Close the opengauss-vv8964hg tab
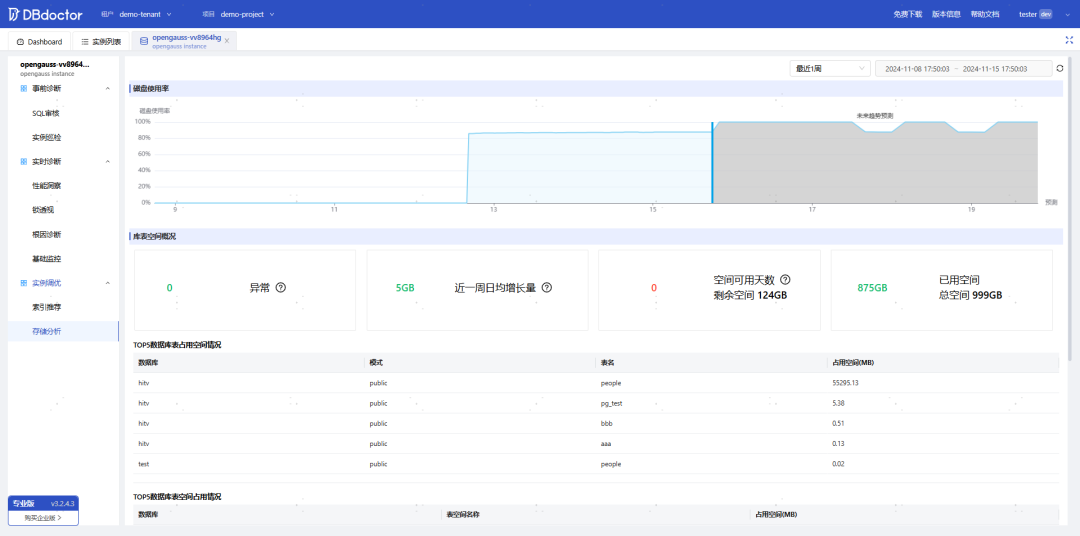The width and height of the screenshot is (1080, 536). tap(227, 41)
